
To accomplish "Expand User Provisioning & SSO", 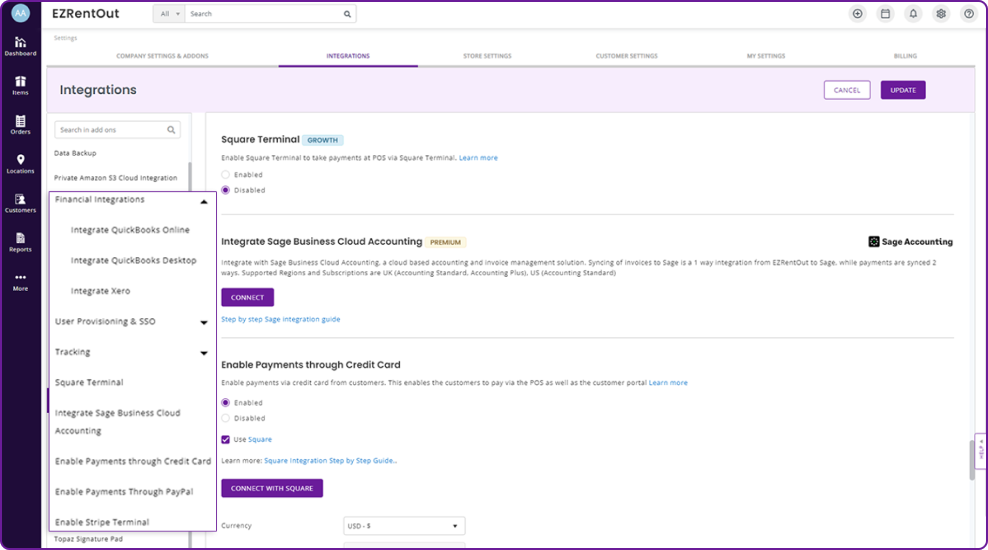I will coord(204,323).
